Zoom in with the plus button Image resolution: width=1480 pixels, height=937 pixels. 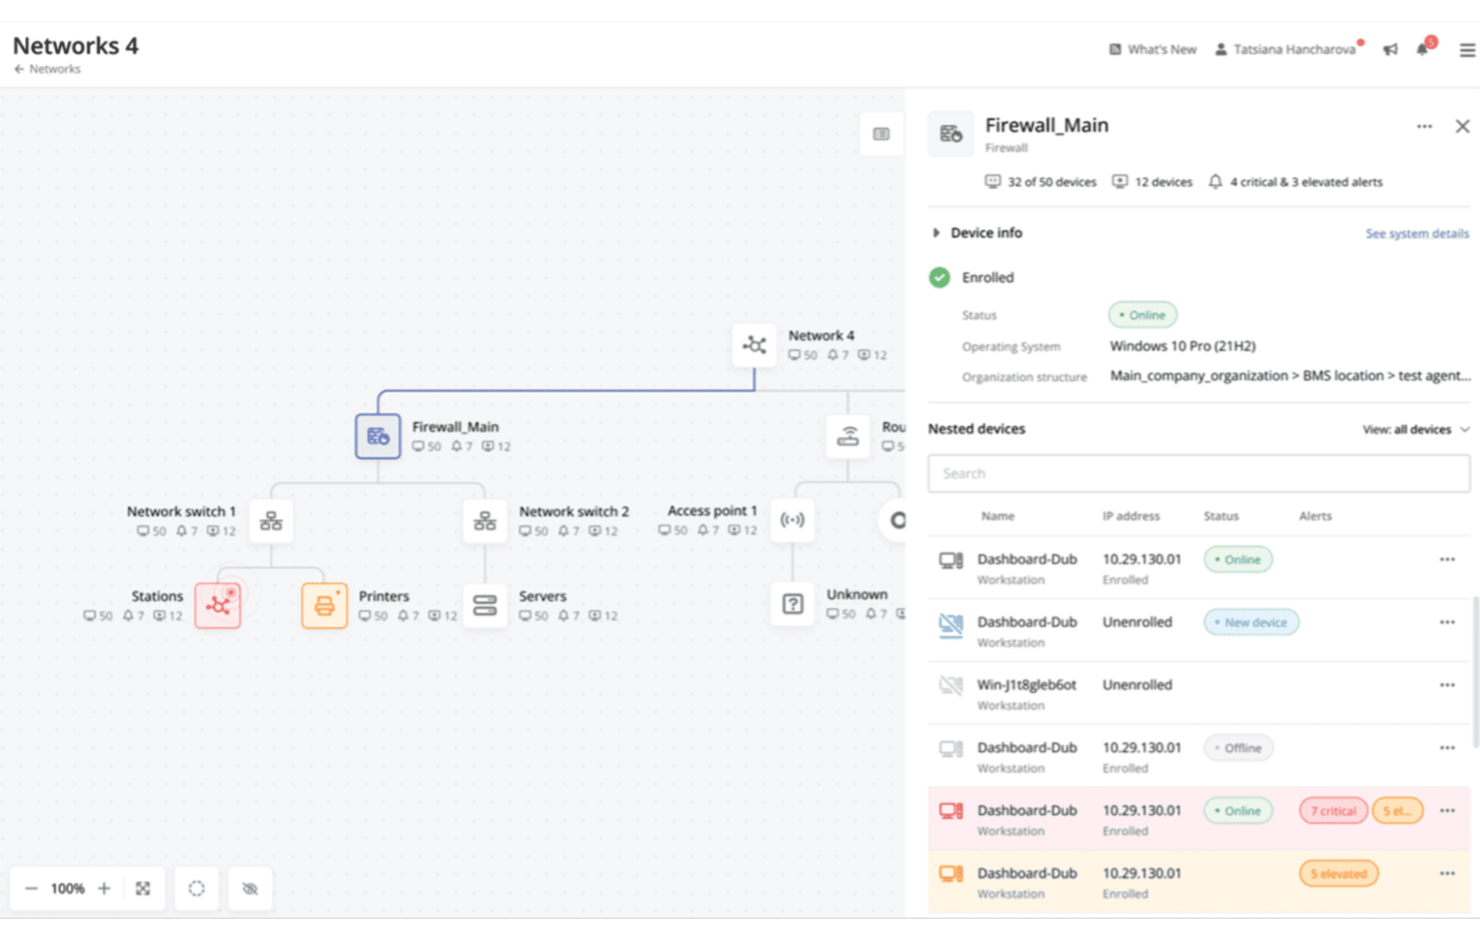coord(103,888)
